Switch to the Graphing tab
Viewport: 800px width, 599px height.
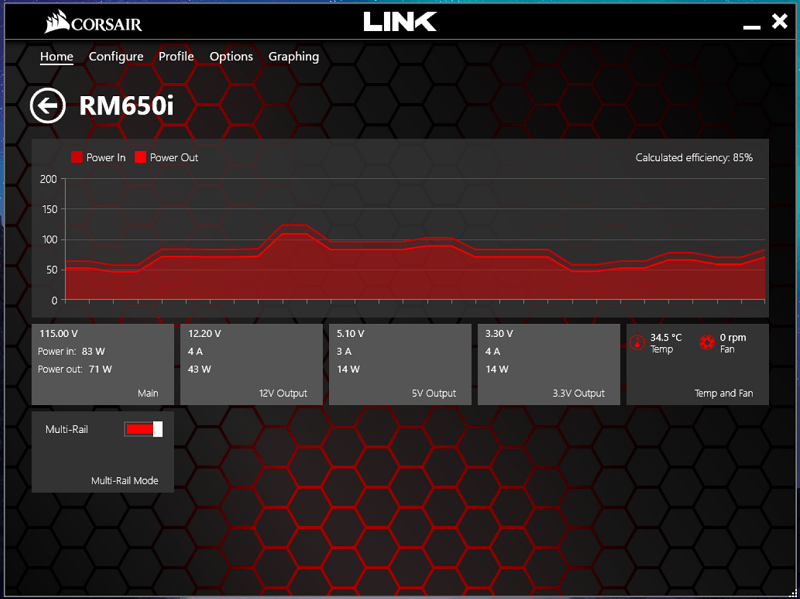click(294, 57)
